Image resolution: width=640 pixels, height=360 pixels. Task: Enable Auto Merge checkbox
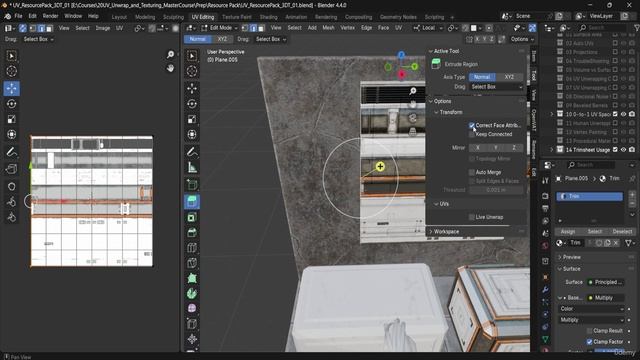[x=472, y=172]
